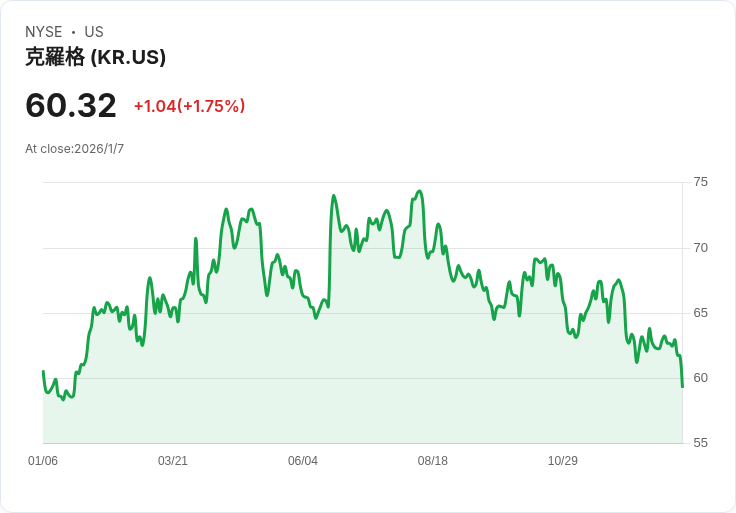Click the 70 y-axis label
The image size is (736, 513).
click(x=700, y=248)
